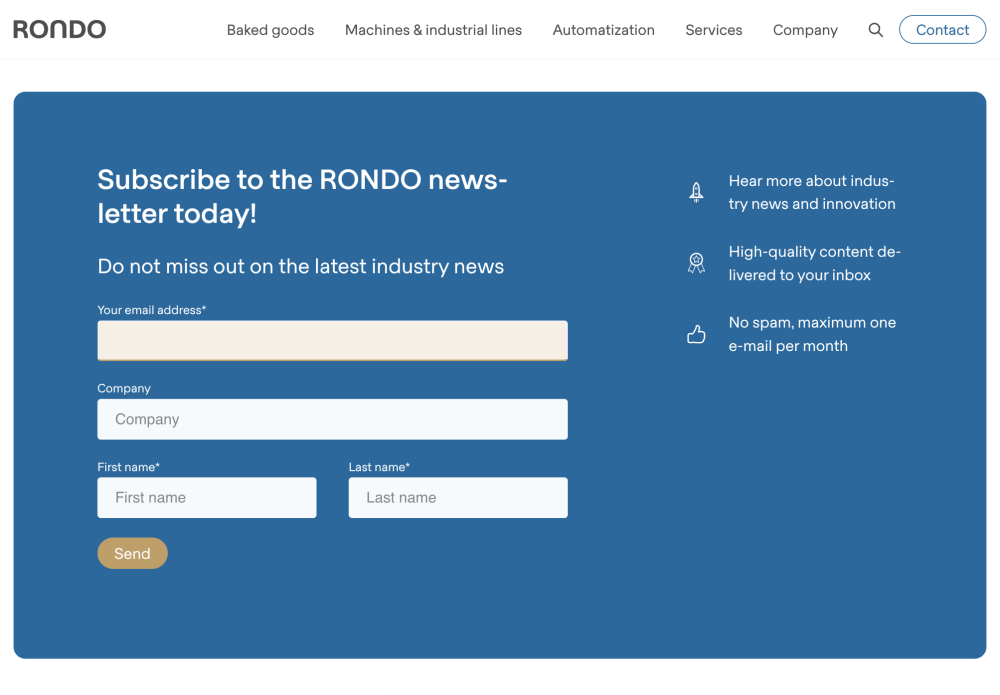Click the thumbs-up icon near no spam text
1000x695 pixels.
click(x=696, y=334)
